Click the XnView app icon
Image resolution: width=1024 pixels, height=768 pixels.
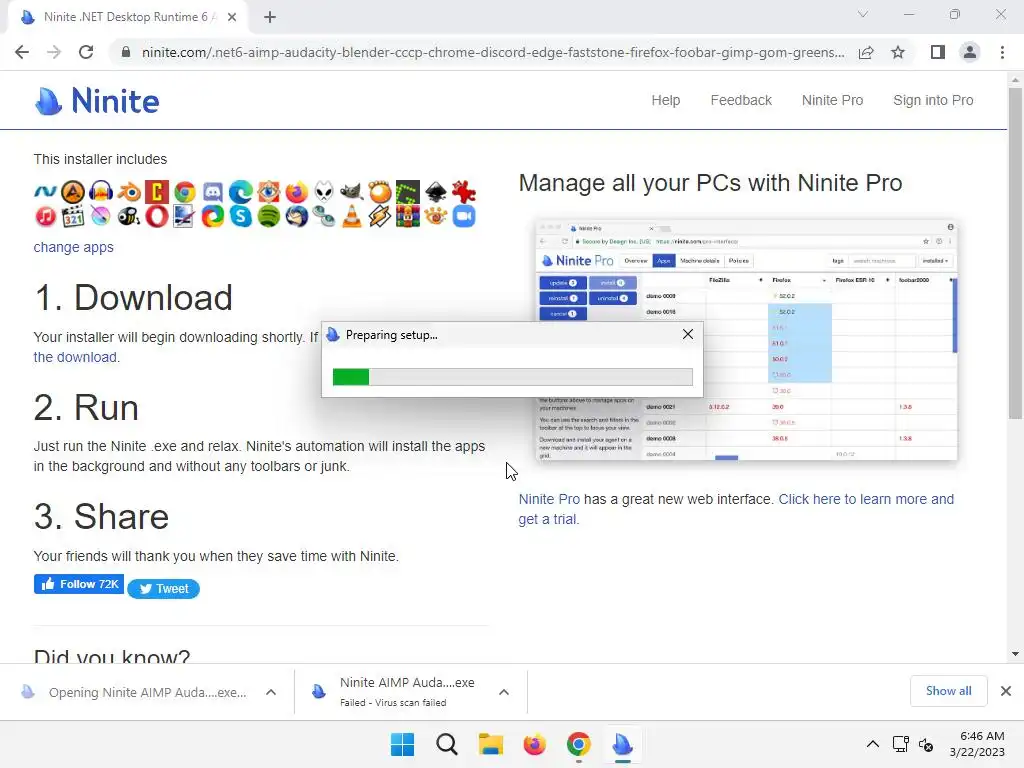click(436, 216)
